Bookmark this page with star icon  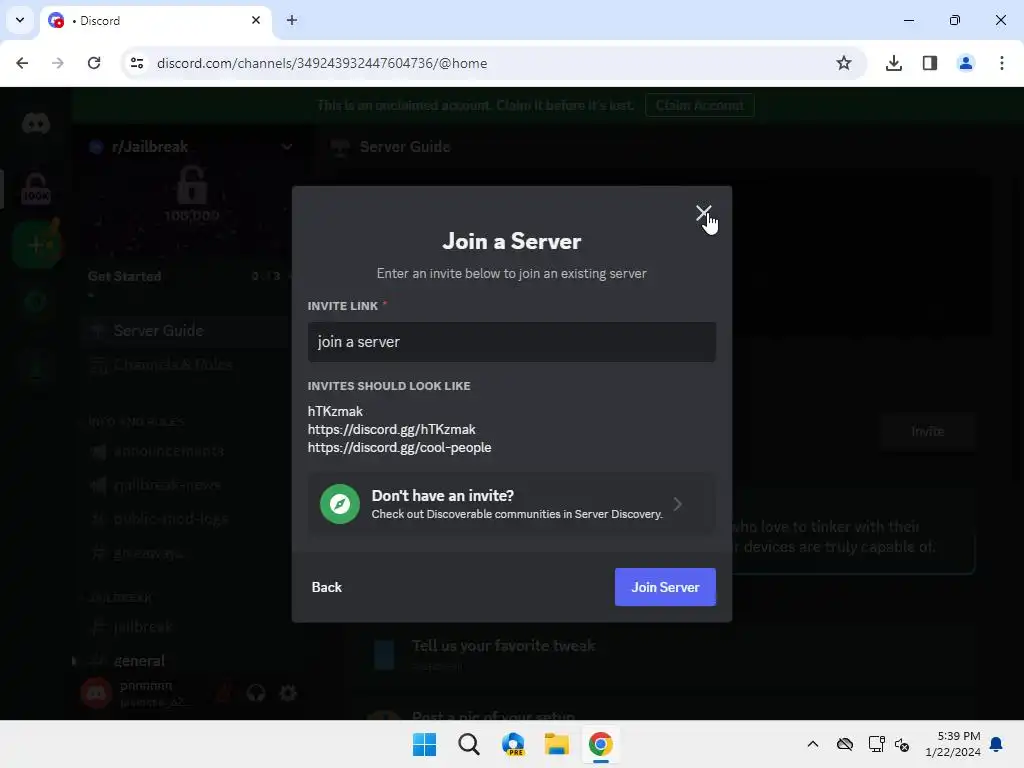(x=844, y=63)
